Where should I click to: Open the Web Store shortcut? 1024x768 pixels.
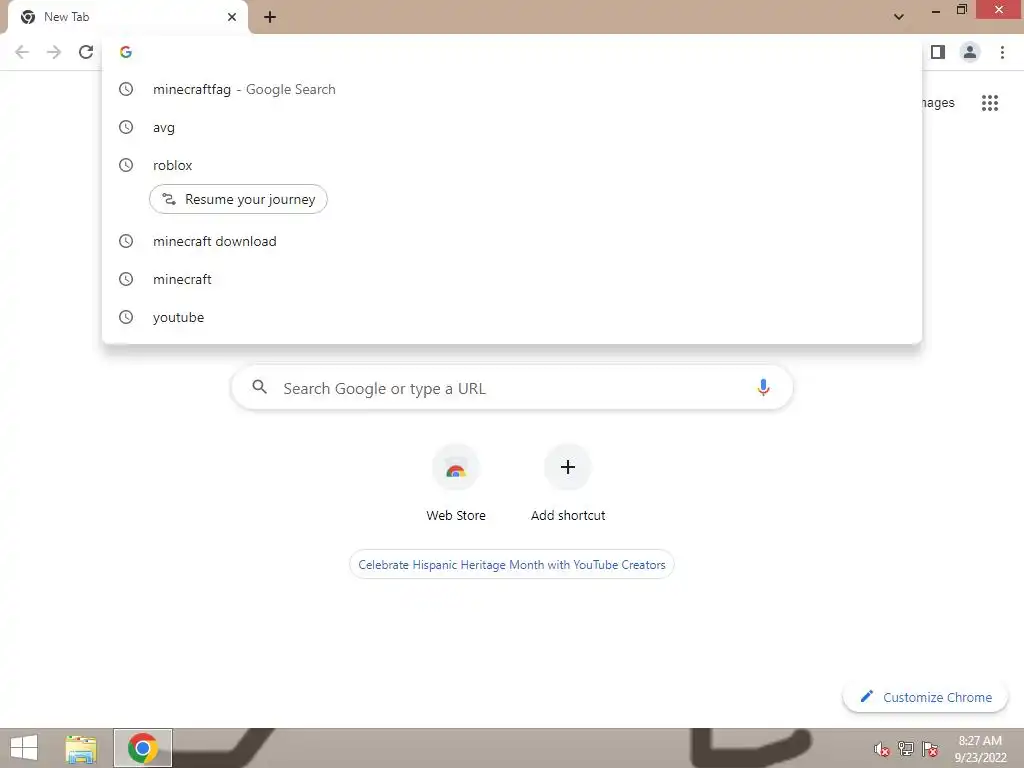[456, 483]
